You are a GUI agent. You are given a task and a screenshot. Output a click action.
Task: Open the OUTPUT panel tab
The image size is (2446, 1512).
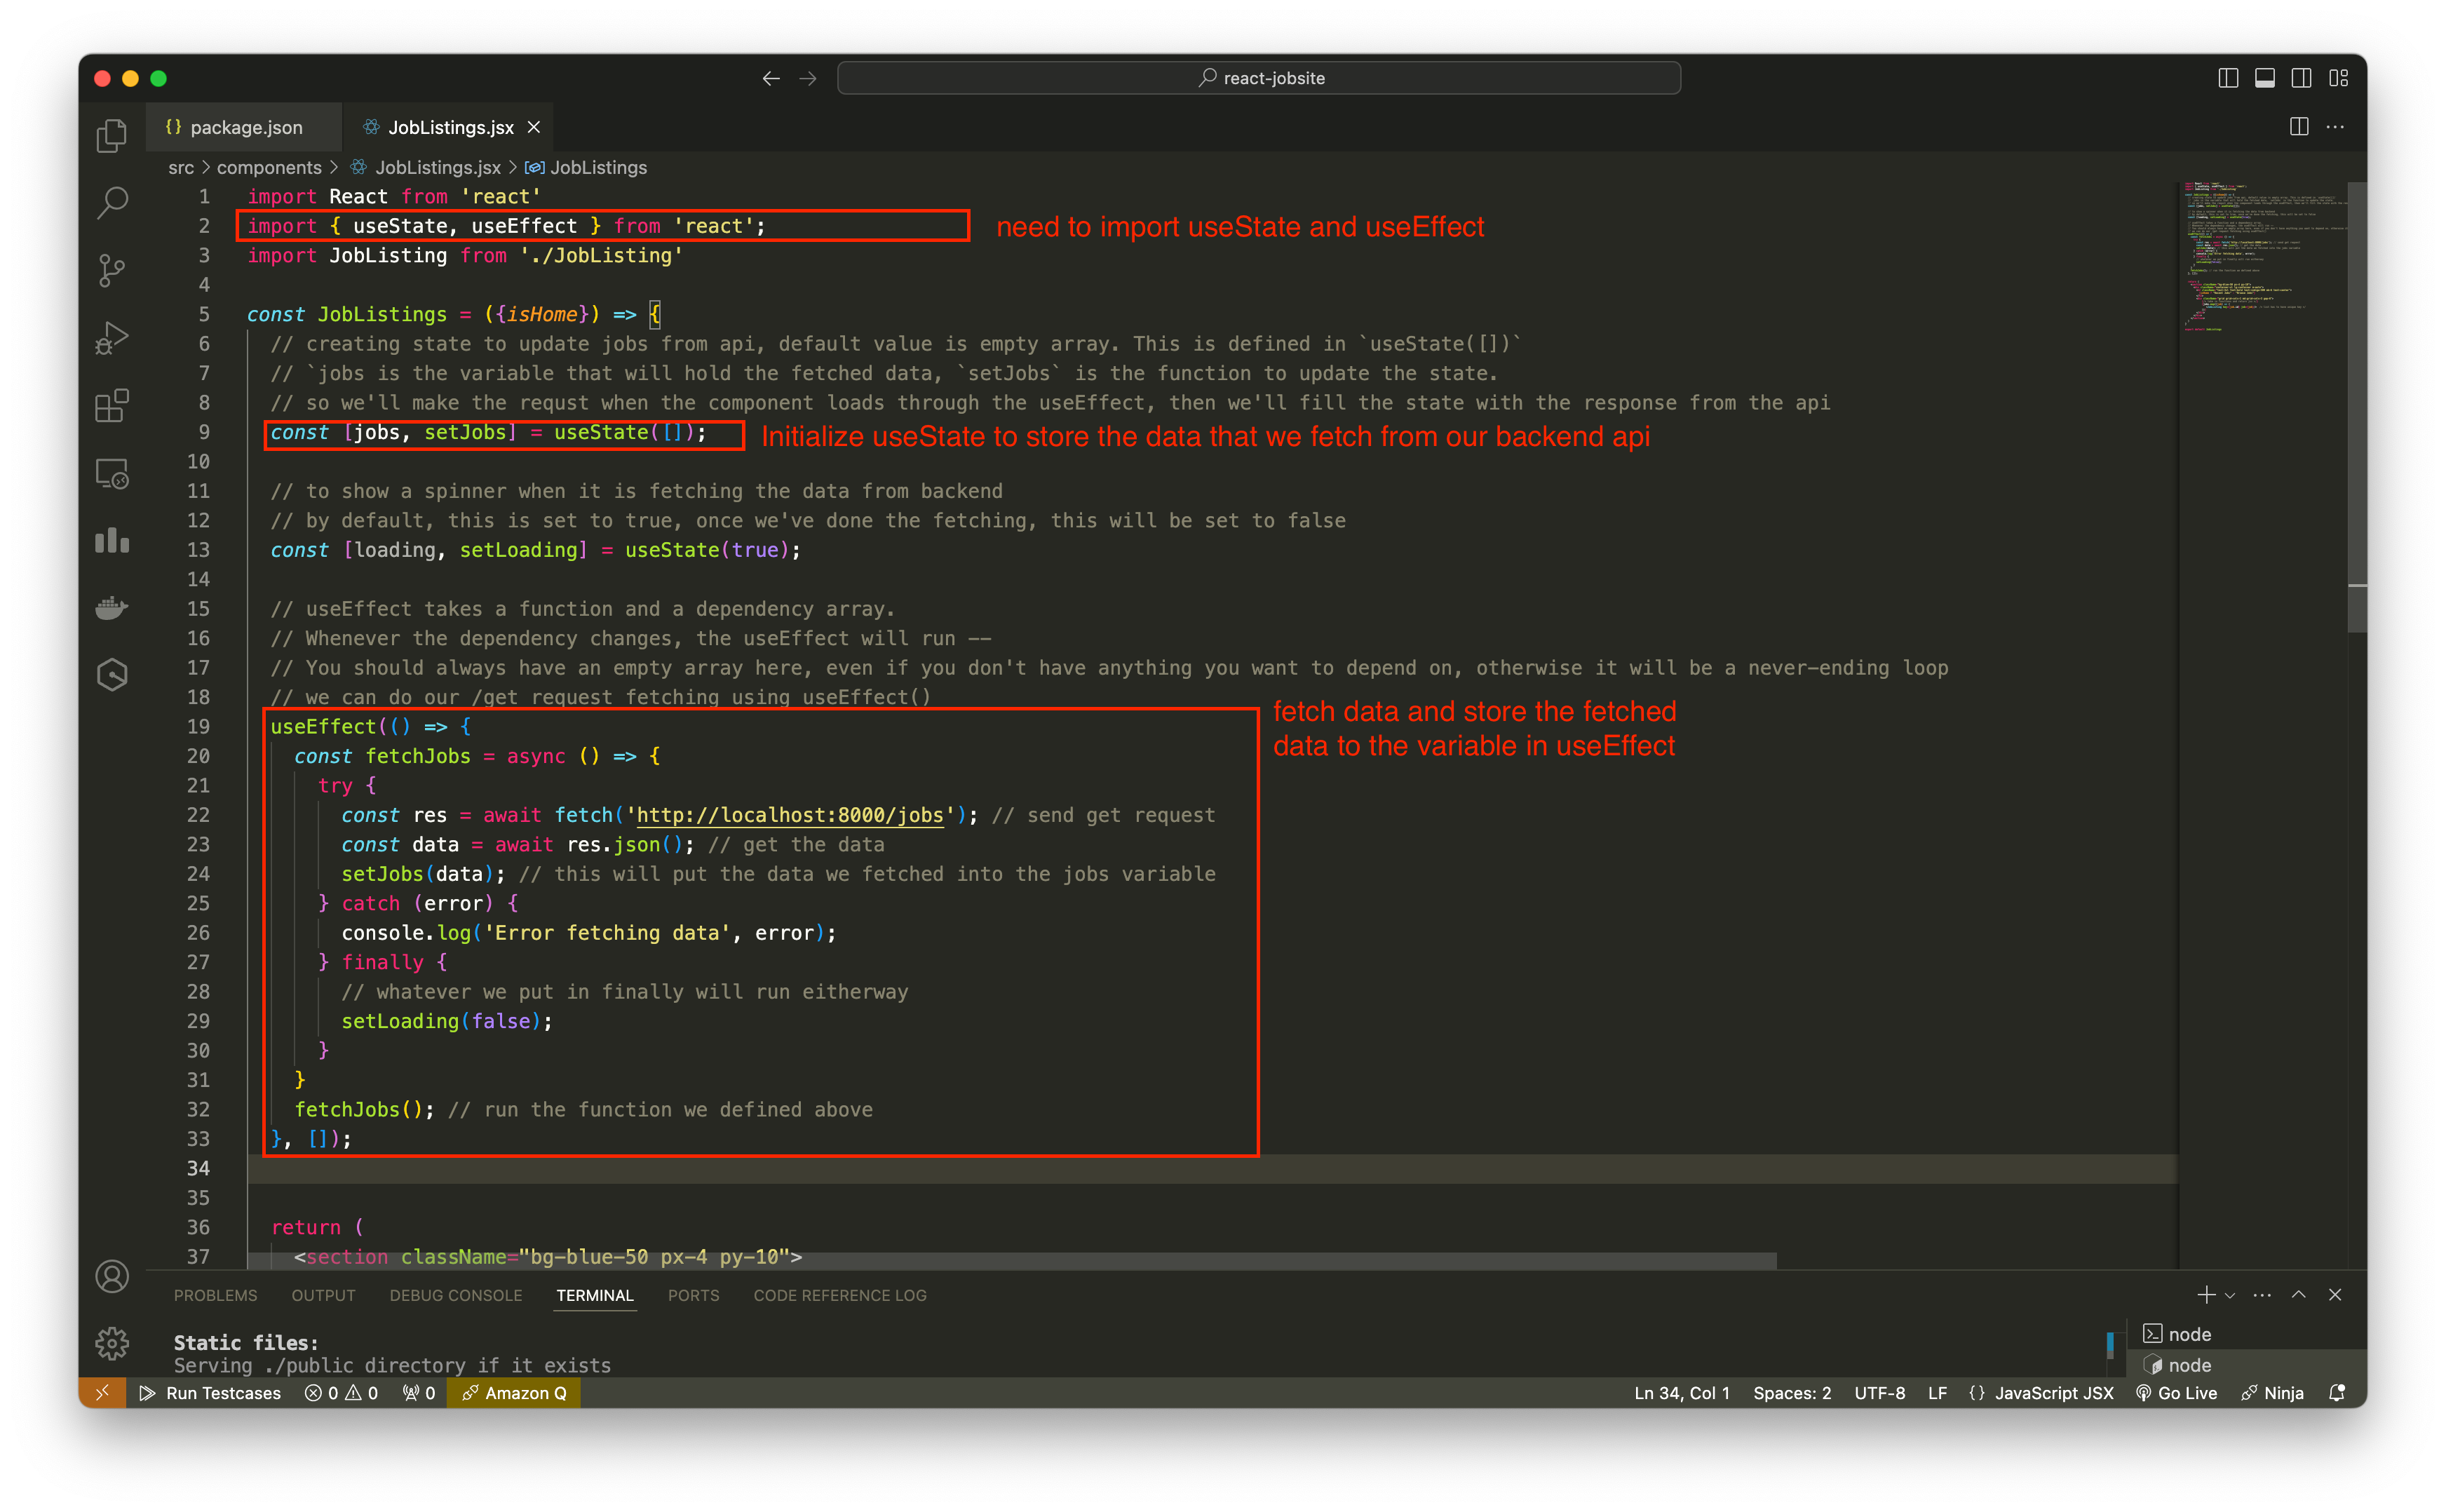[323, 1295]
